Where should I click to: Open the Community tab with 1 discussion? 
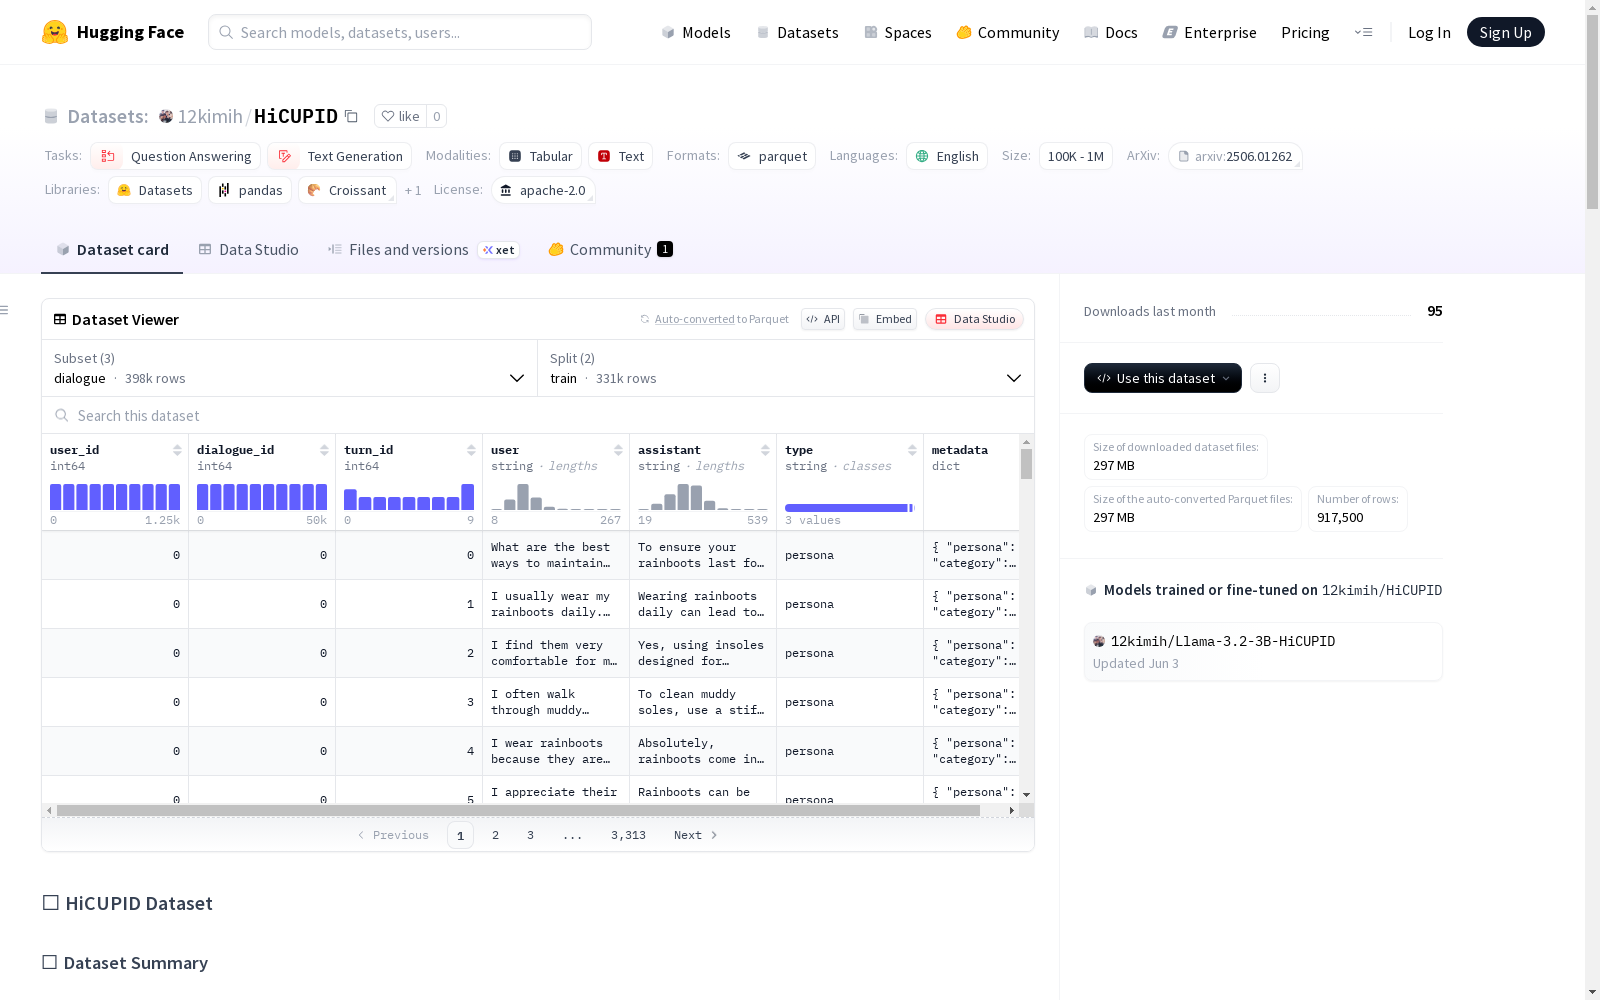click(x=610, y=250)
